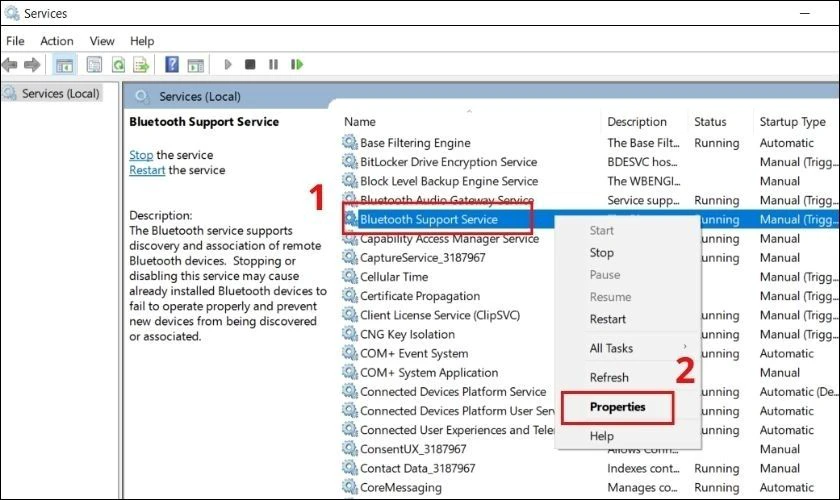Screen dimensions: 840x500
Task: Open the Action menu
Action: coord(57,41)
